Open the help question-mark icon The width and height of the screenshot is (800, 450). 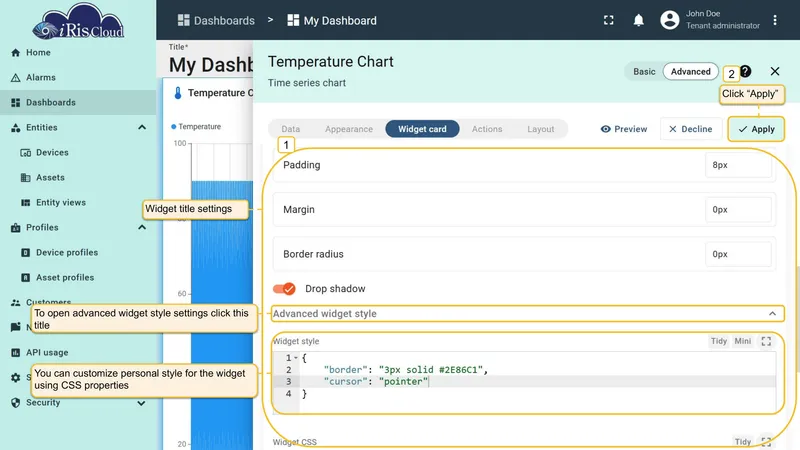tap(745, 71)
